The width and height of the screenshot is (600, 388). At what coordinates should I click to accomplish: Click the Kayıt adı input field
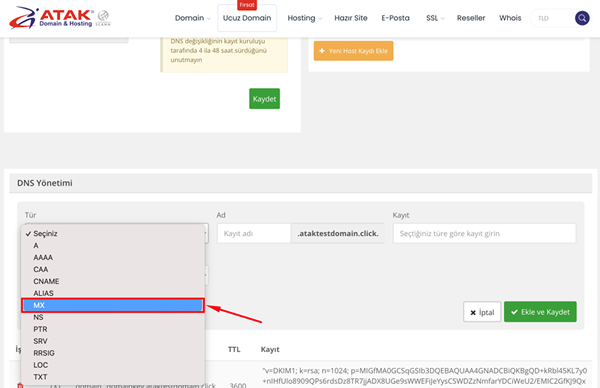[254, 233]
